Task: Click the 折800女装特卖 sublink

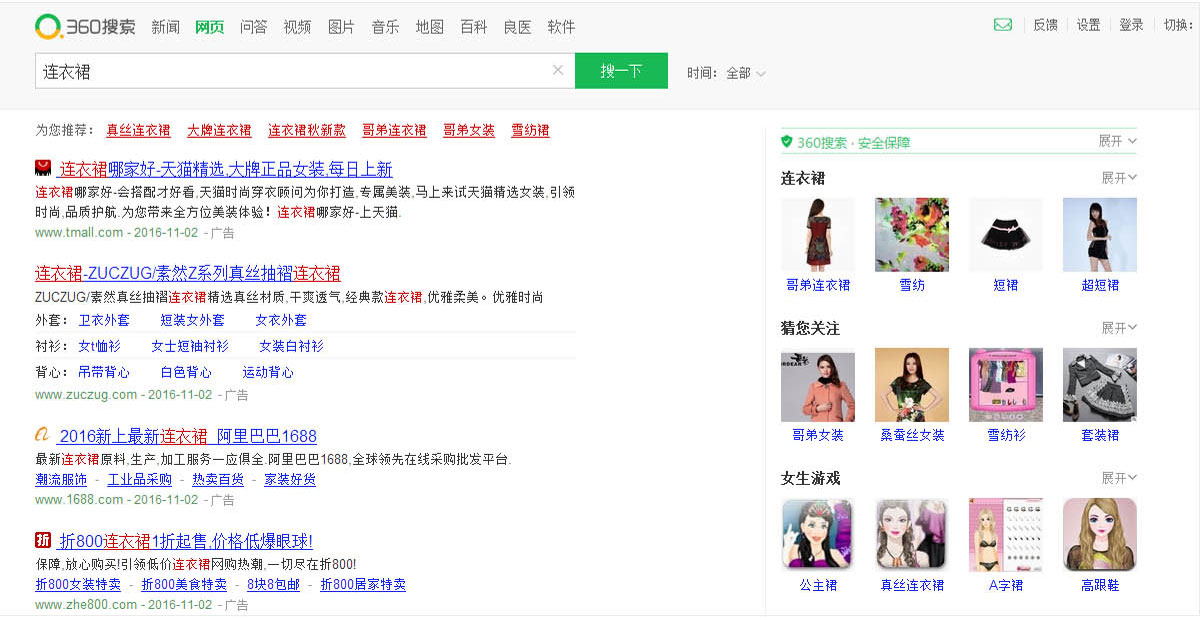Action: [x=78, y=584]
